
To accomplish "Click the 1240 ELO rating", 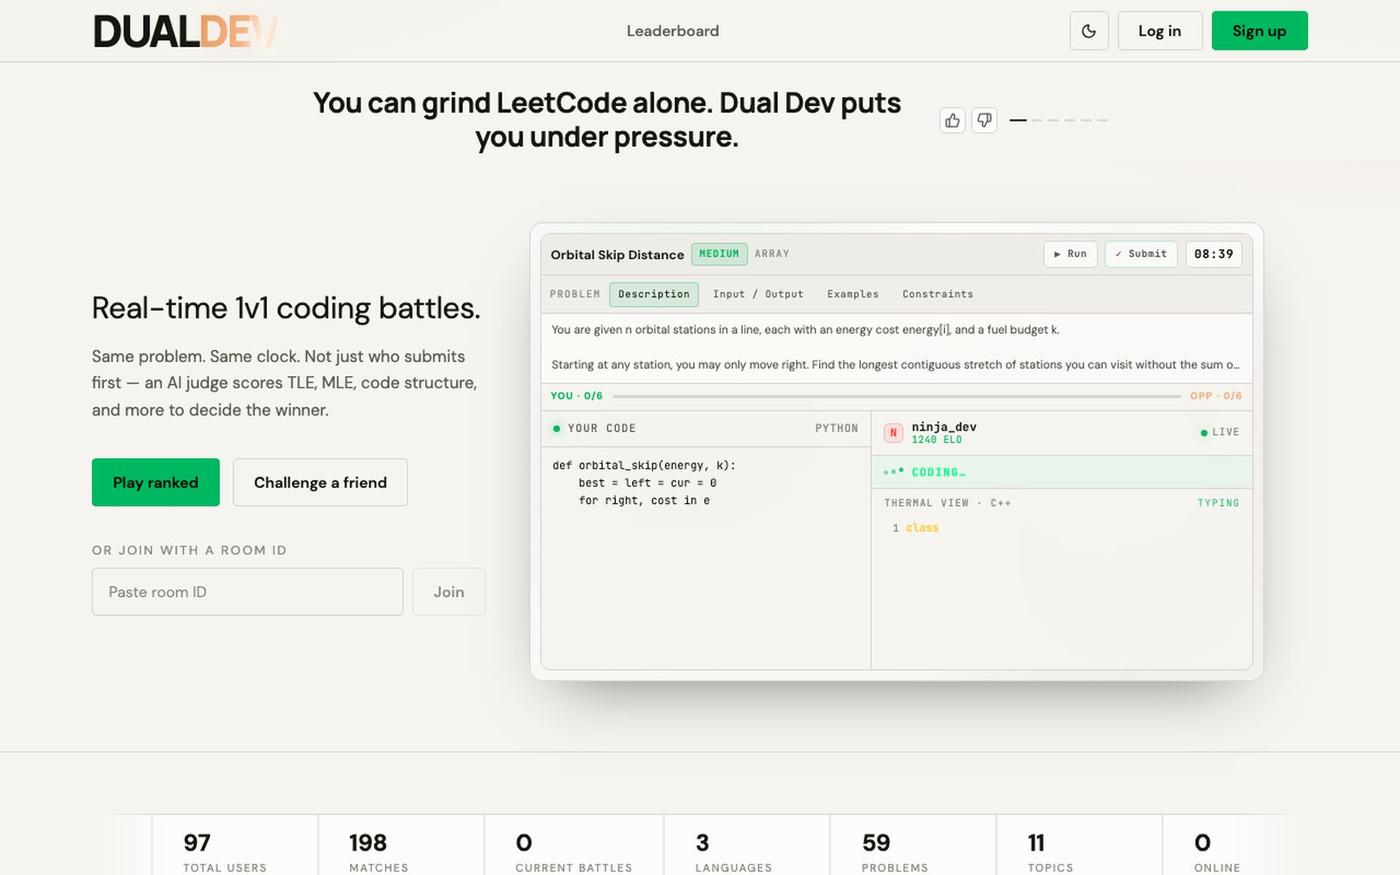I will tap(937, 440).
